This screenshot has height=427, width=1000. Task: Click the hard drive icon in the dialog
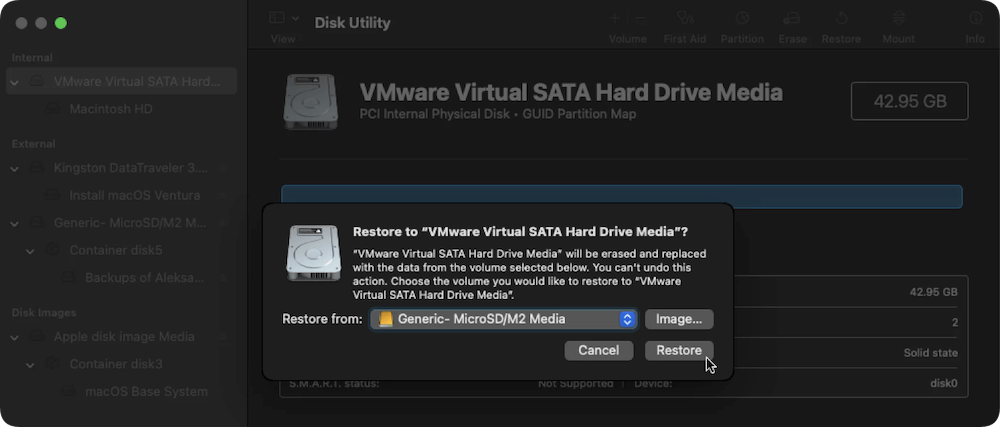[x=313, y=253]
